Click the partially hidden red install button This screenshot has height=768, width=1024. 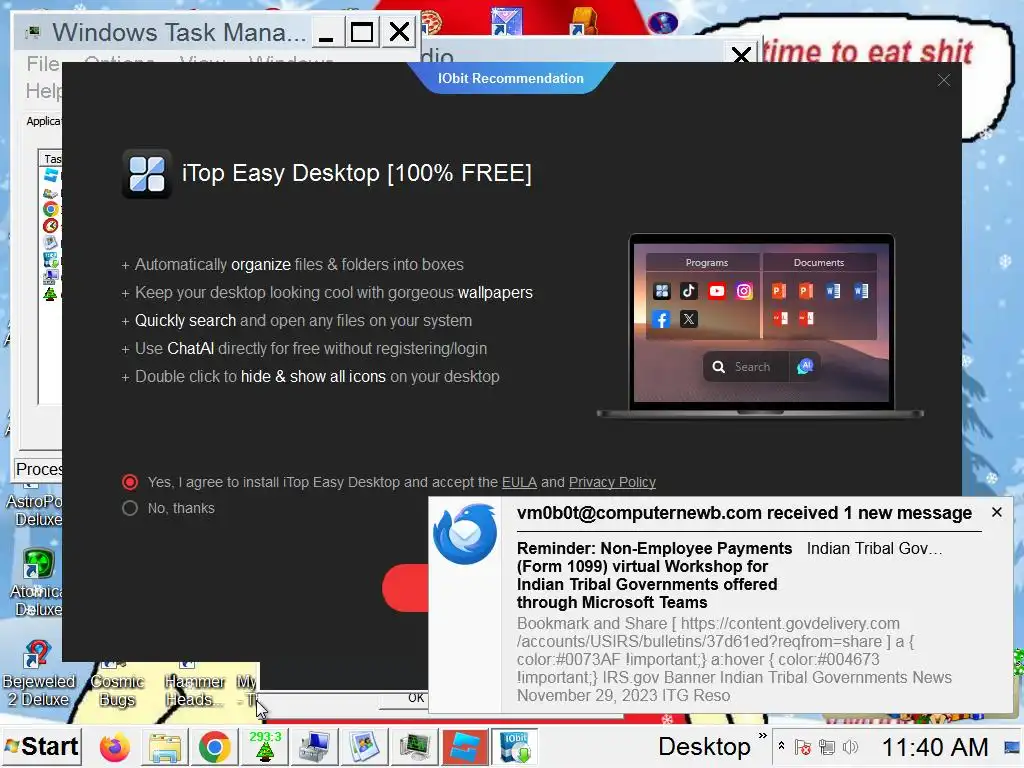tap(405, 588)
